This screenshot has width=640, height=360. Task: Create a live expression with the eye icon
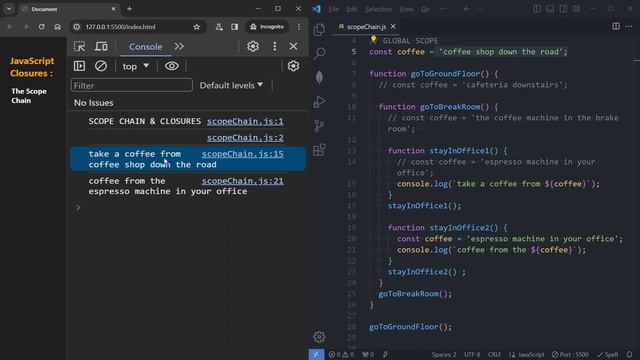coord(172,66)
